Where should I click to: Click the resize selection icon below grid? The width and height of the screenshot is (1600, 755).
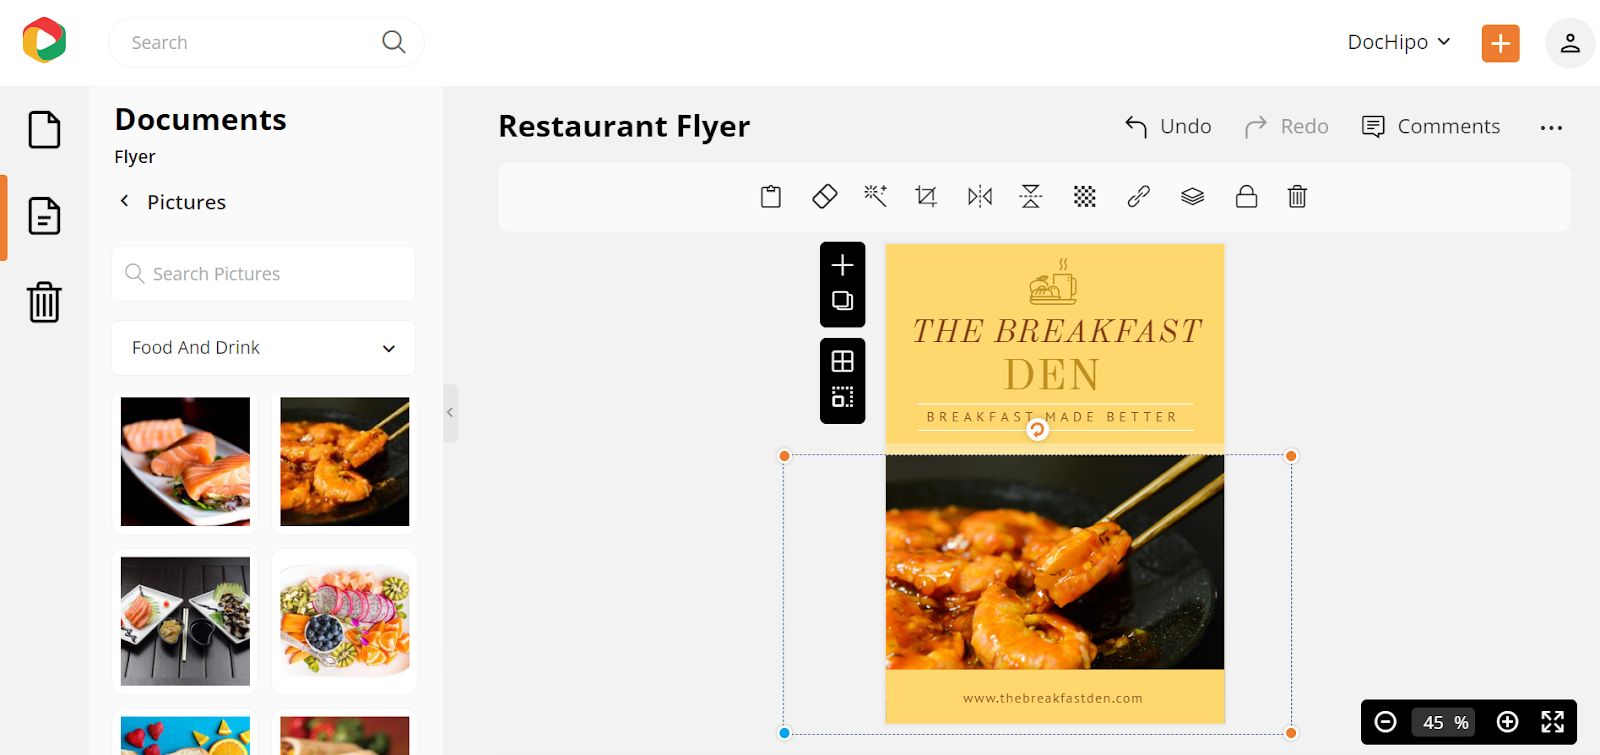(843, 398)
